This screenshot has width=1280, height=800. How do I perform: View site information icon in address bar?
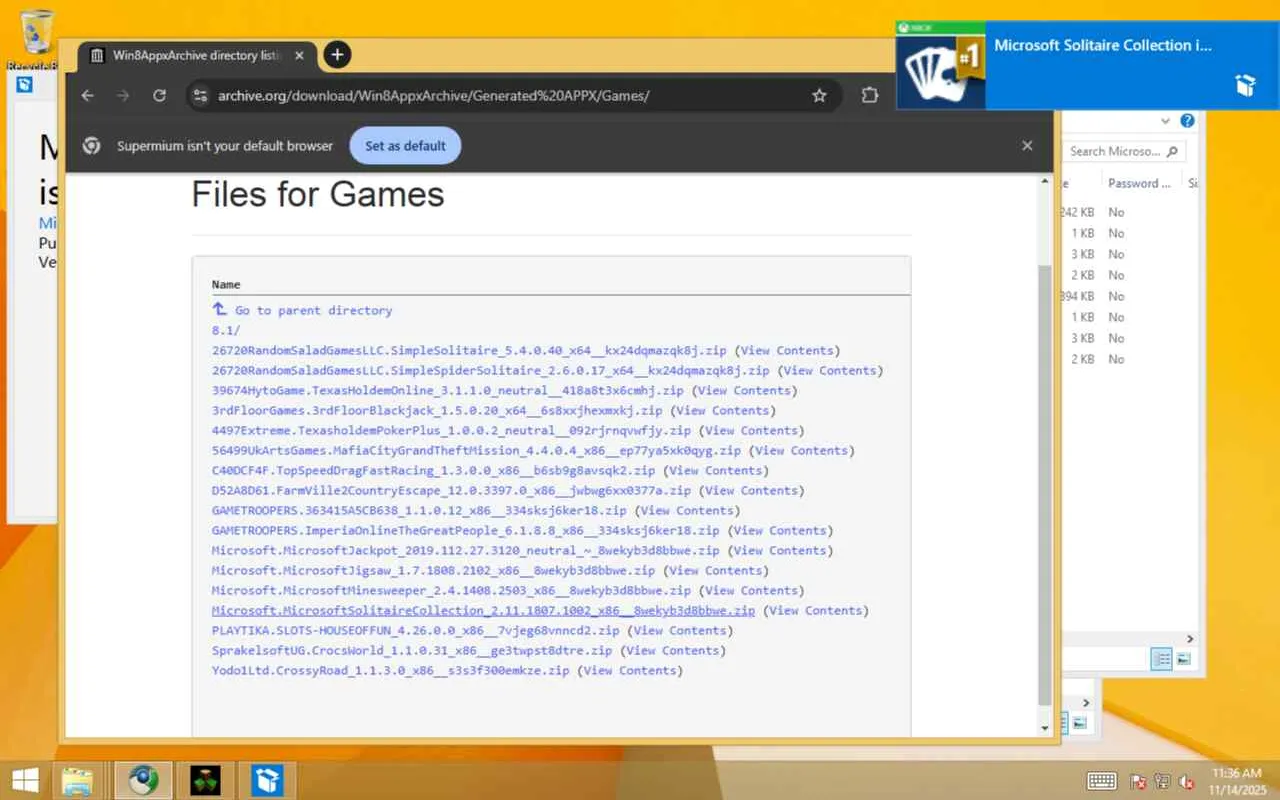point(200,95)
